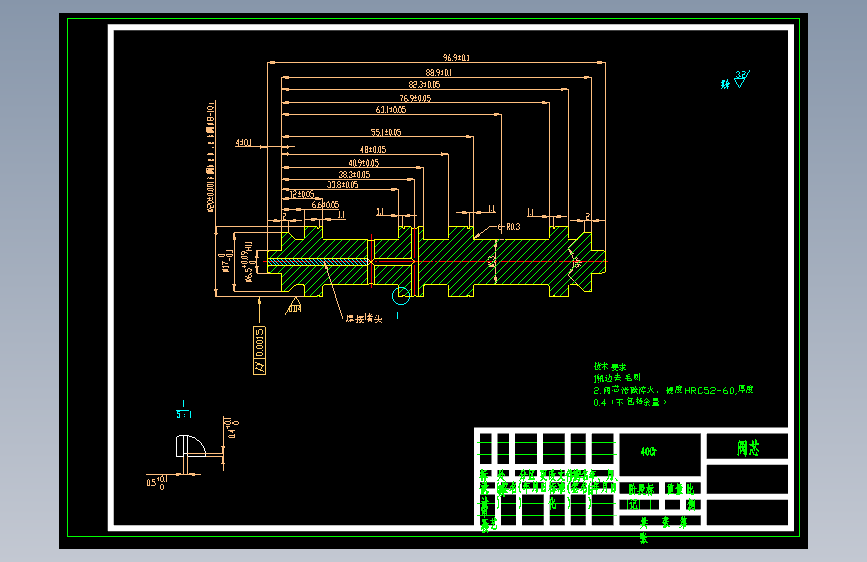Screen dimensions: 867x562
Task: Select the 0.4 dimension in detail view
Action: pos(232,428)
